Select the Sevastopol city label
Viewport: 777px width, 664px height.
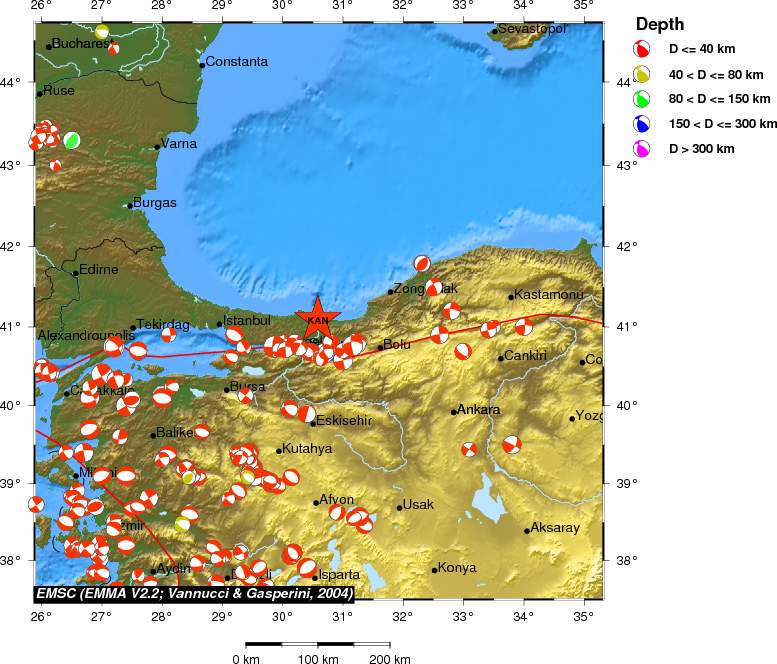click(532, 29)
